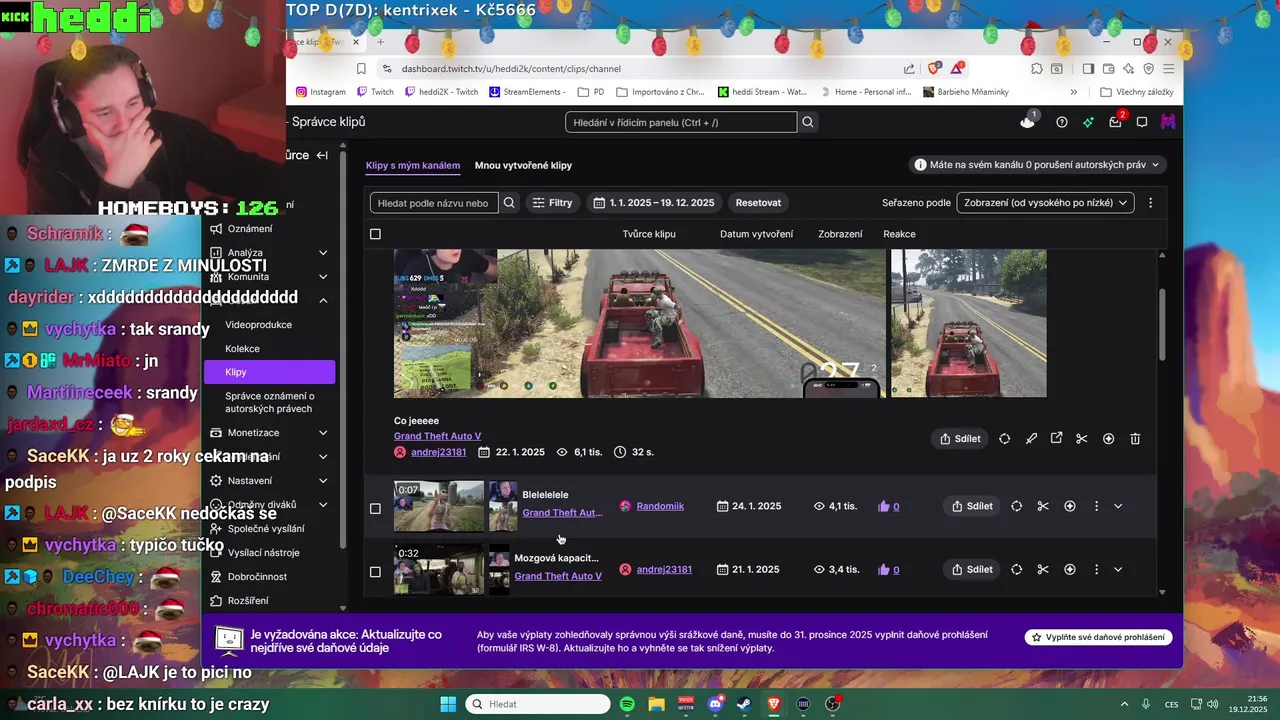
Task: Open Dobročinnost in the sidebar
Action: pos(257,577)
